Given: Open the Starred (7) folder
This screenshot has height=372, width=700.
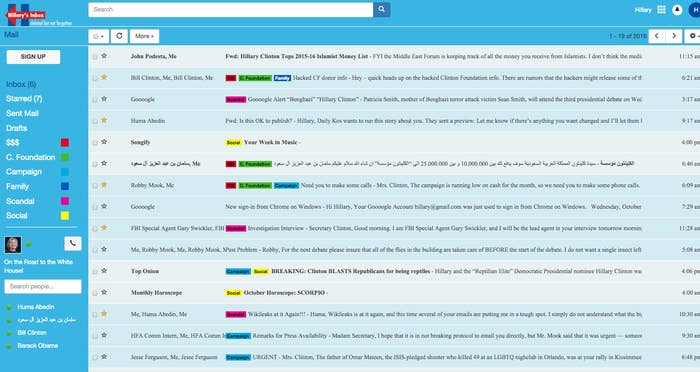Looking at the screenshot, I should pos(24,99).
